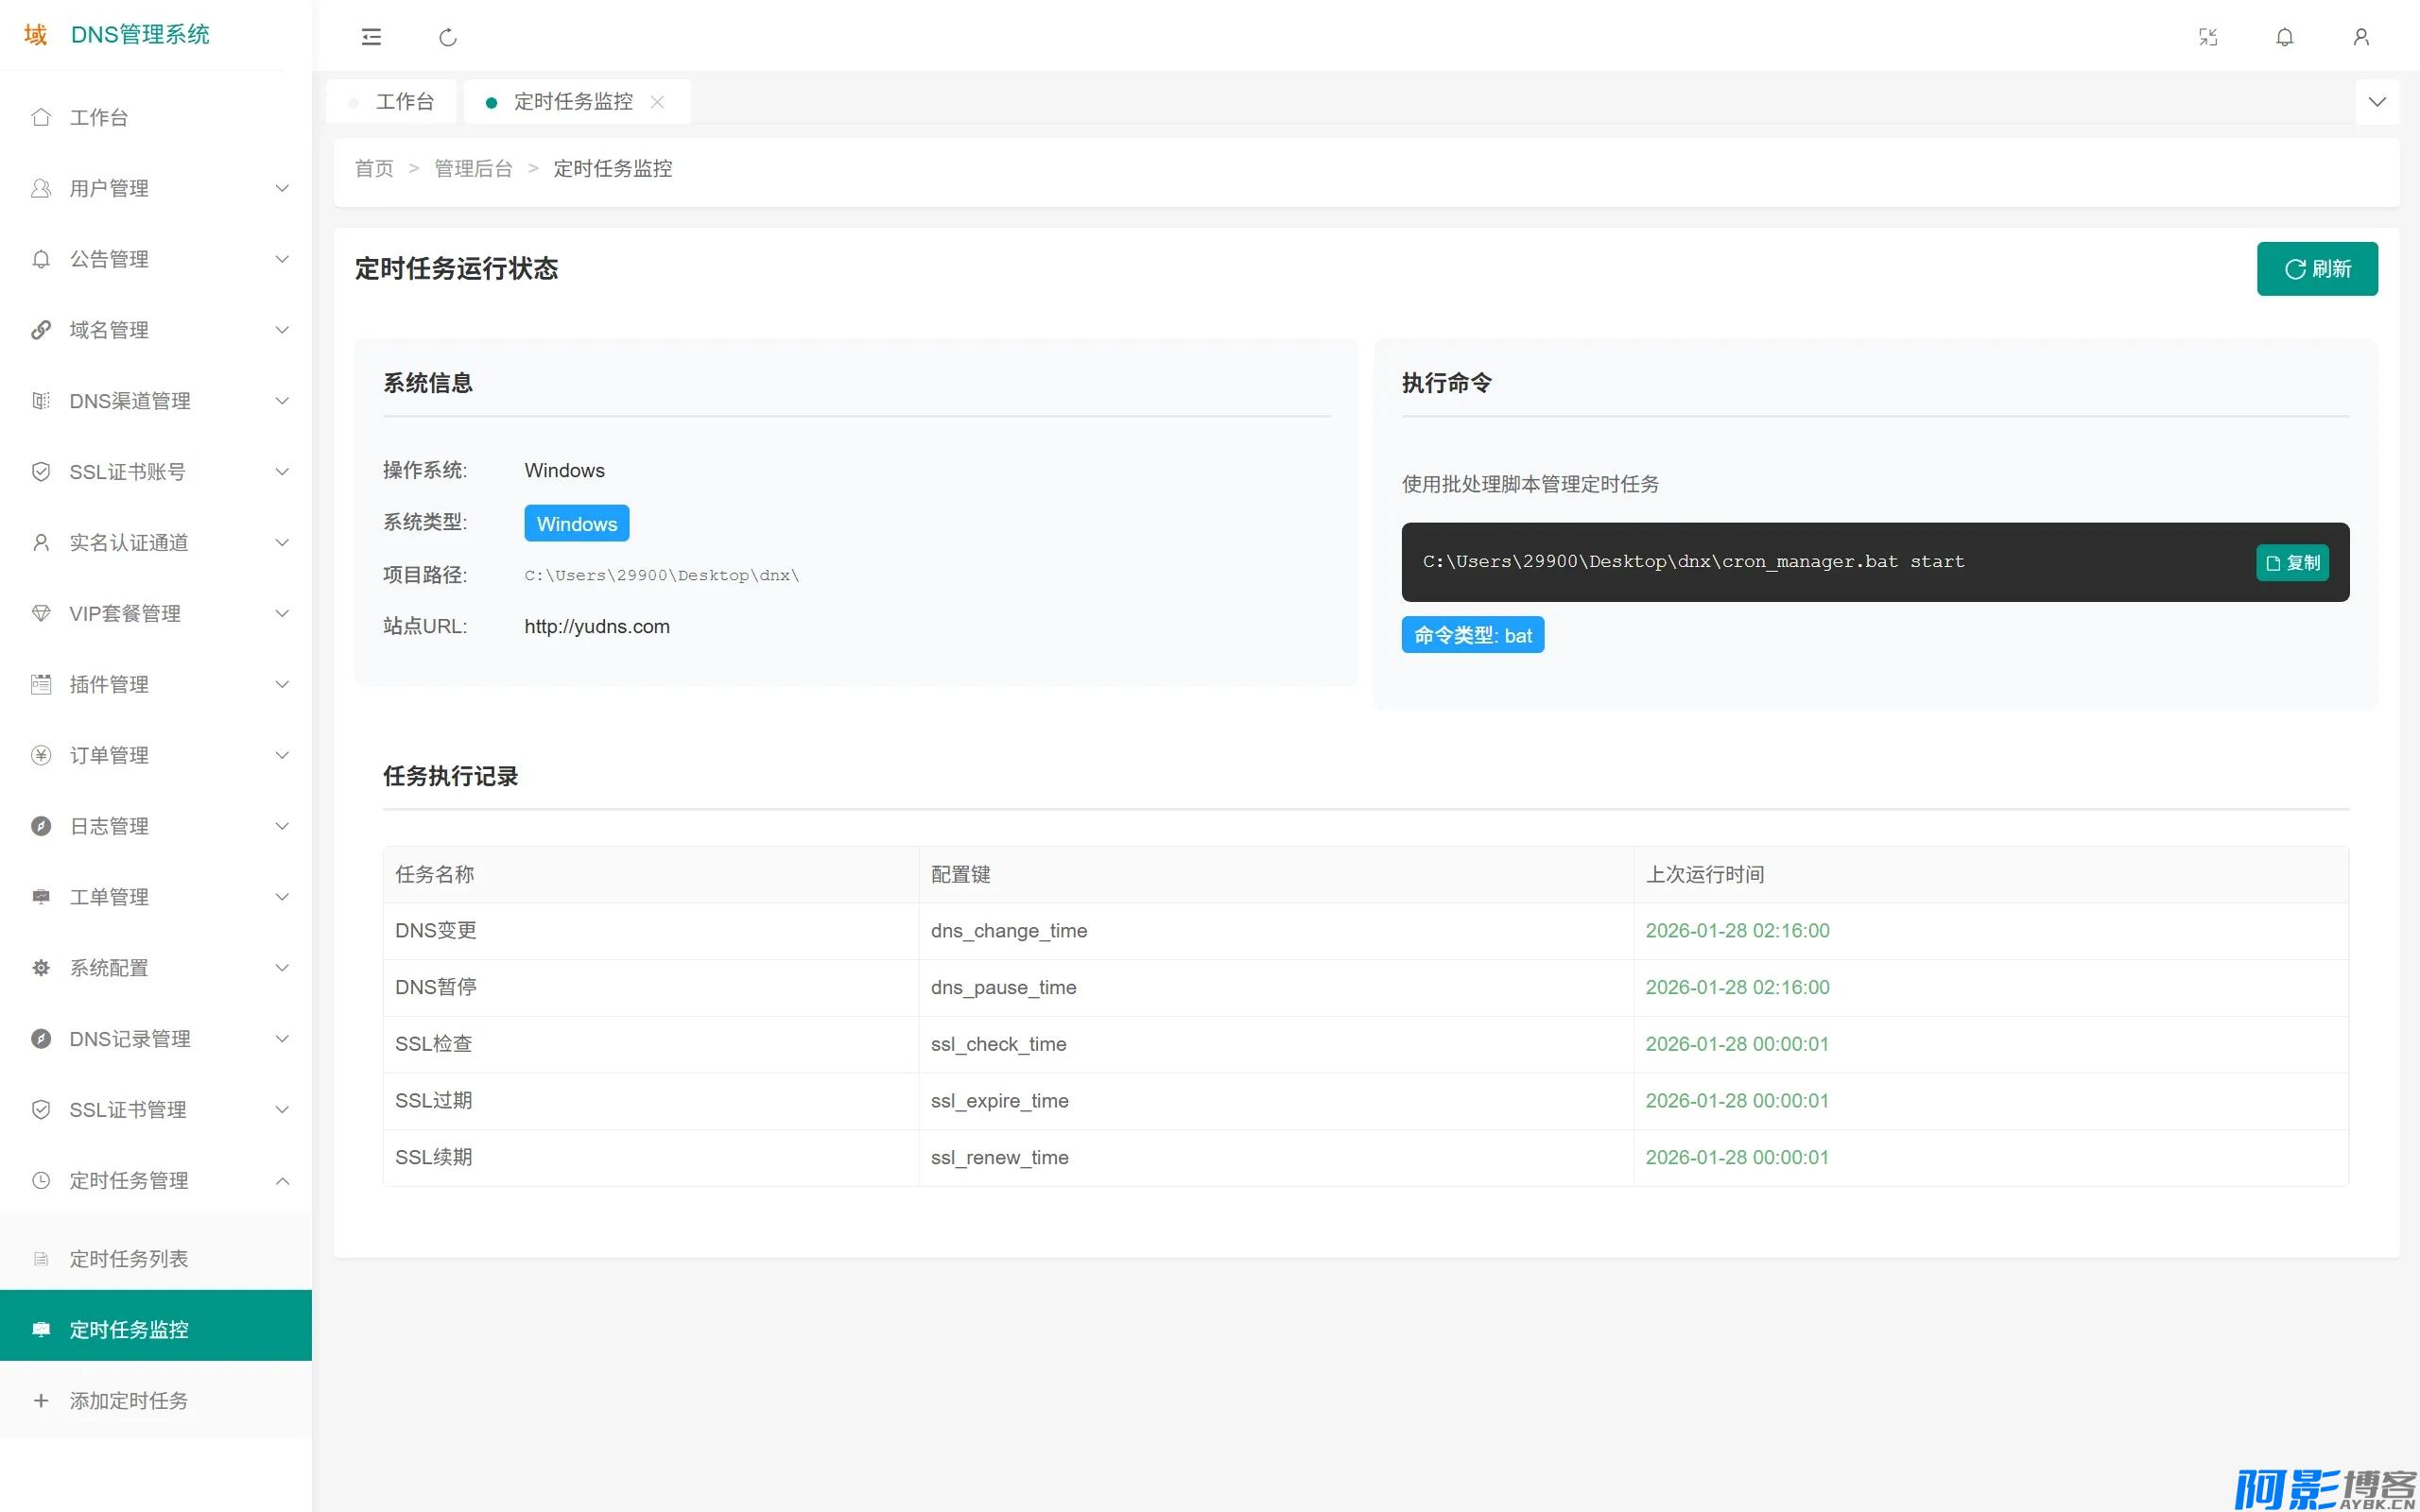Image resolution: width=2420 pixels, height=1512 pixels.
Task: Click the 添加定时任务 plus item
Action: point(156,1400)
